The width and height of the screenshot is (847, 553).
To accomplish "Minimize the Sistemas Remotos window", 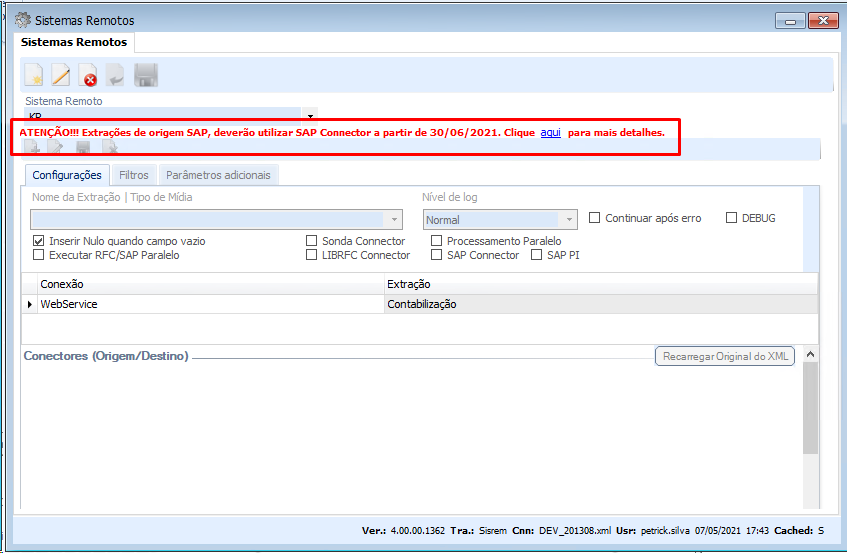I will pyautogui.click(x=790, y=21).
